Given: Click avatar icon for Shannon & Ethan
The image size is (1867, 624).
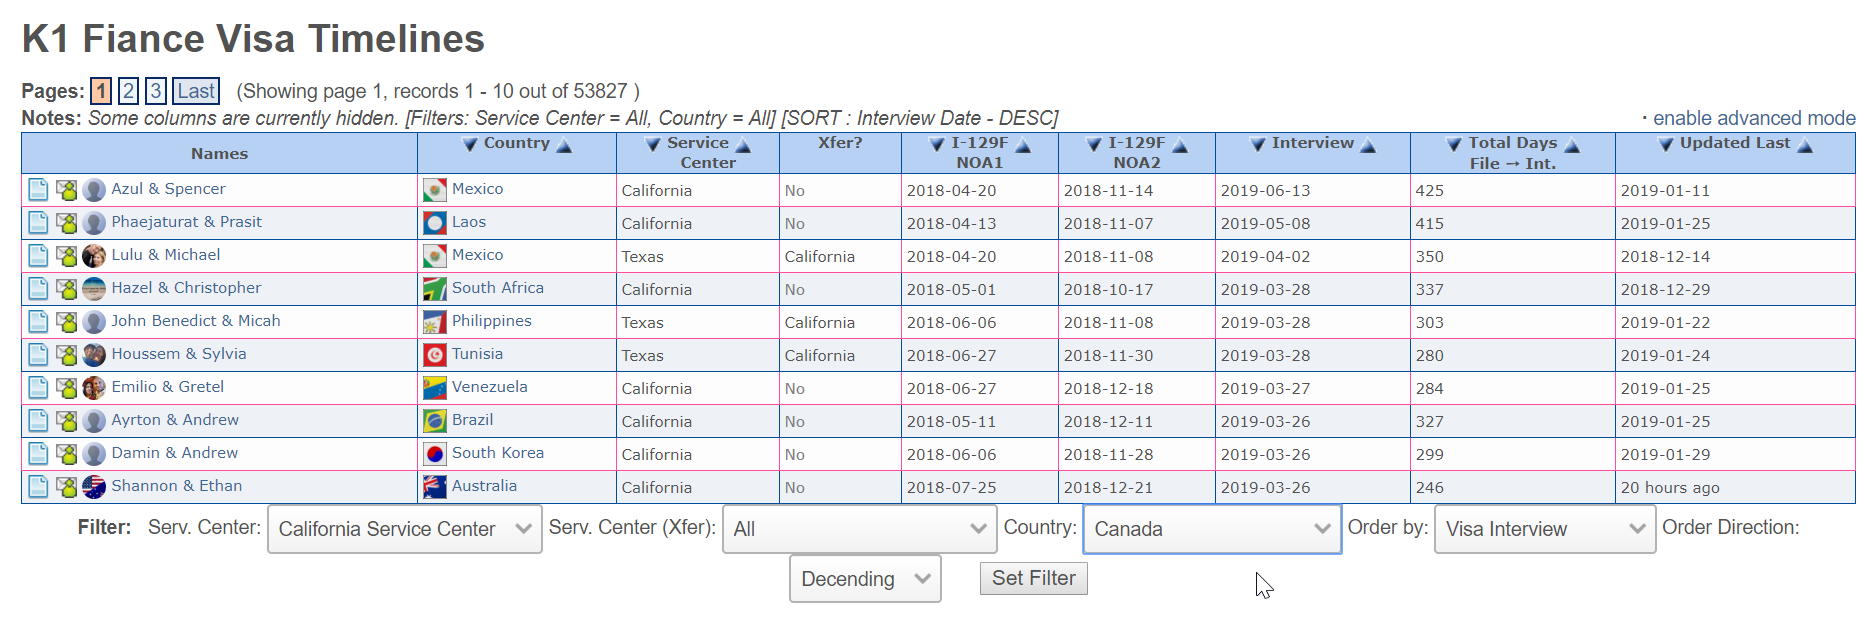Looking at the screenshot, I should tap(94, 487).
